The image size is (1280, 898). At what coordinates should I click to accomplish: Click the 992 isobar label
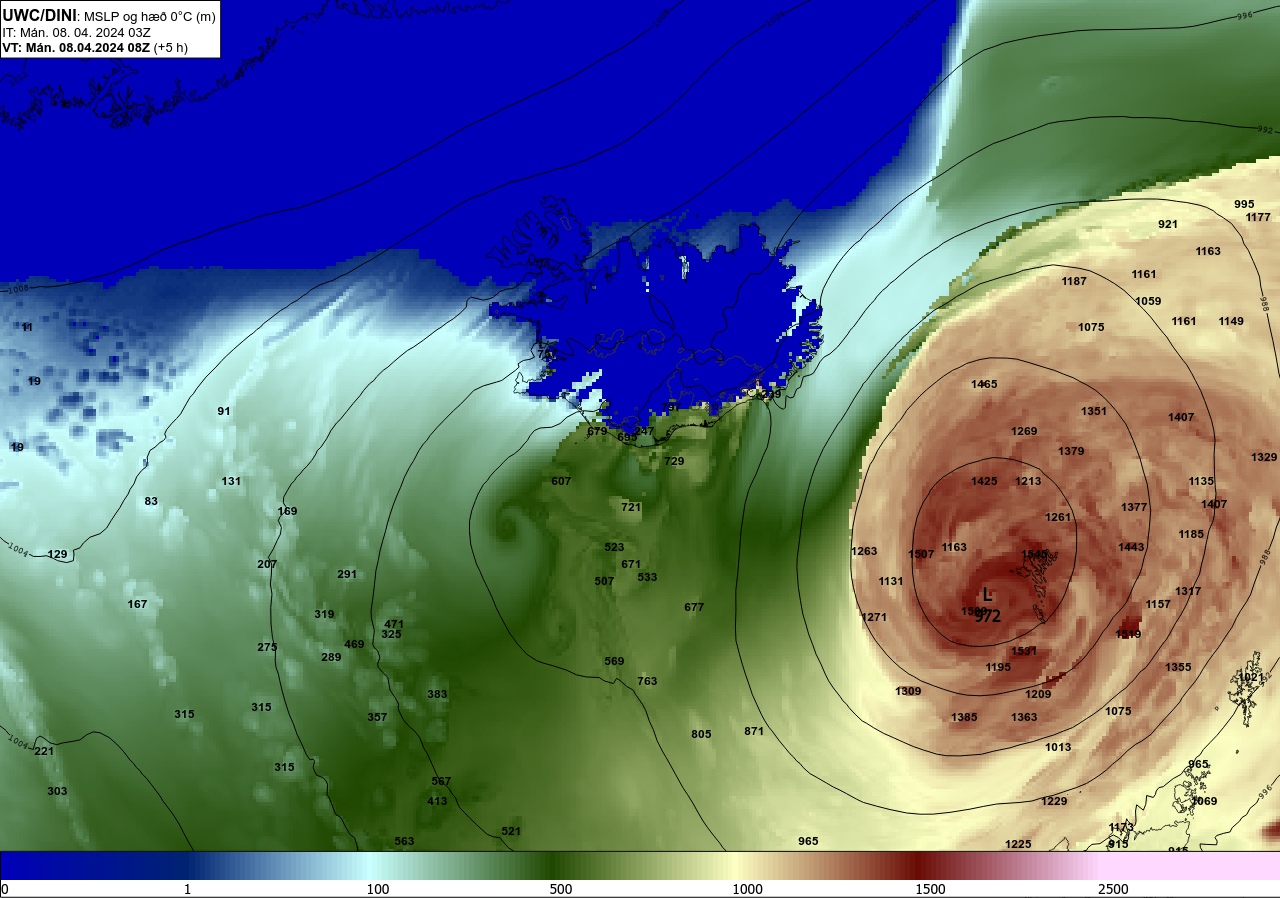(1266, 130)
